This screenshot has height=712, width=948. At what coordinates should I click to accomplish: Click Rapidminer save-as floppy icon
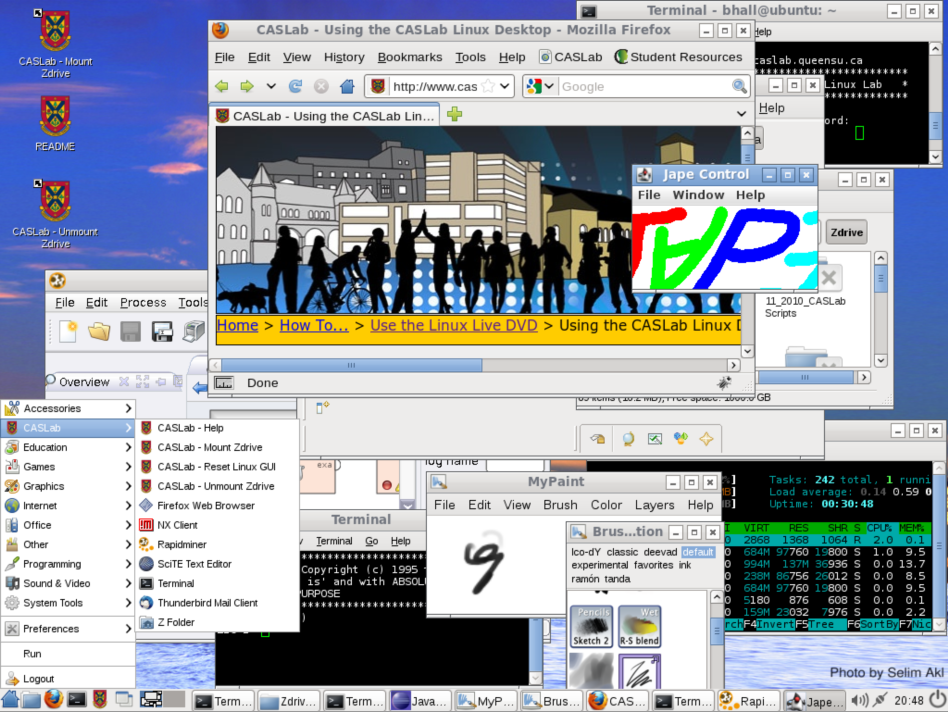point(162,331)
